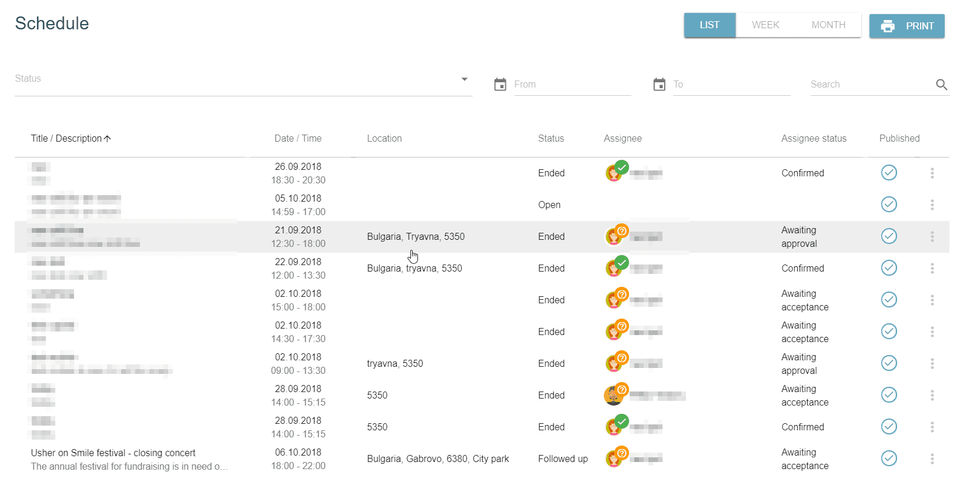The height and width of the screenshot is (492, 960).
Task: Toggle published check for 06.10.2018 shift
Action: tap(889, 458)
